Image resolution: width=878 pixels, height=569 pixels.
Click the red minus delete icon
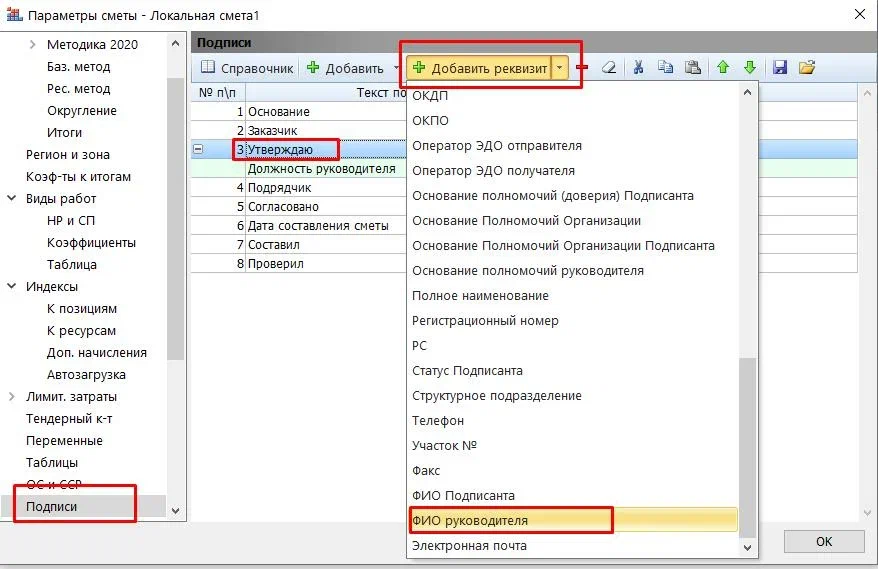coord(583,68)
